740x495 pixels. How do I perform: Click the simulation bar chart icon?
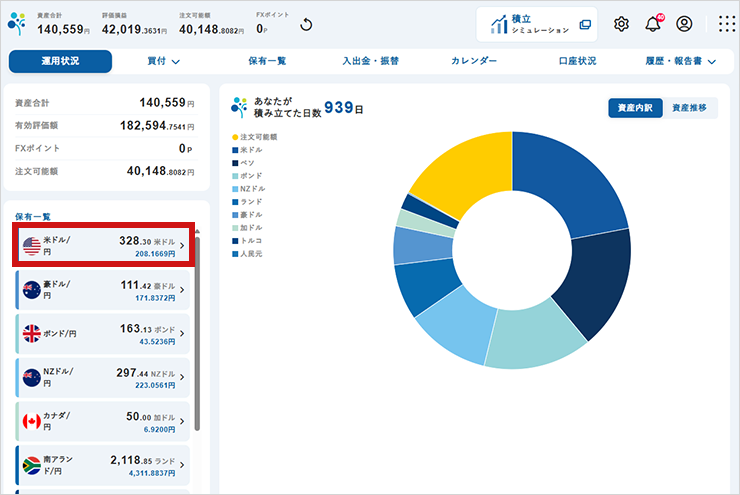[499, 25]
